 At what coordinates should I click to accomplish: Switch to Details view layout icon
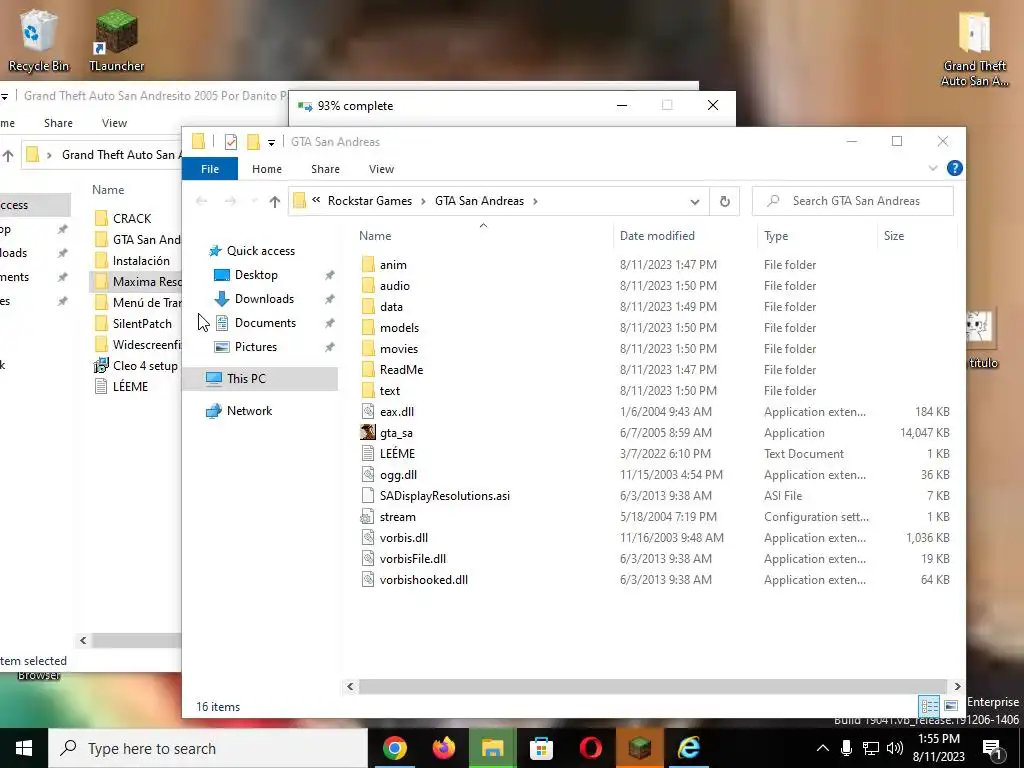(929, 706)
